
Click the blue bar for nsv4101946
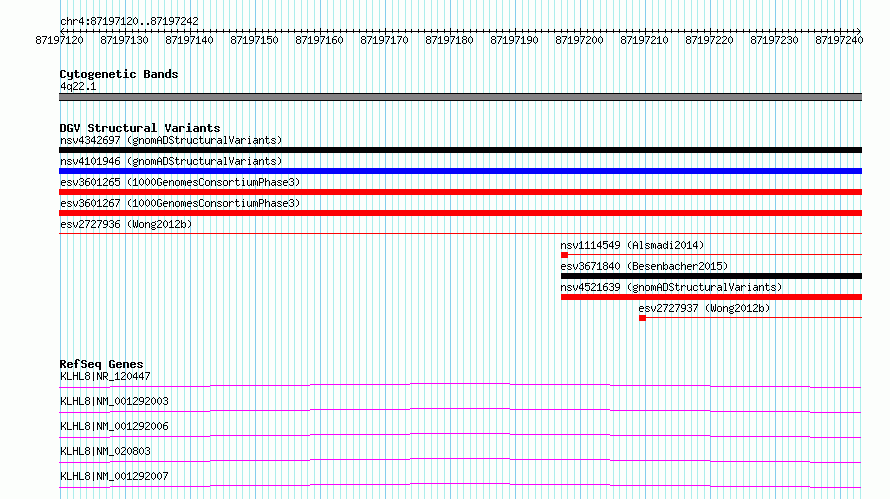(460, 171)
